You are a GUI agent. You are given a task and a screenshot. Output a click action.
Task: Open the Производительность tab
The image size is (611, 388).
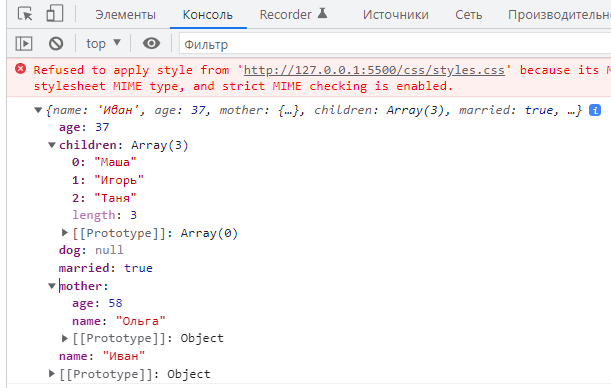pos(559,15)
